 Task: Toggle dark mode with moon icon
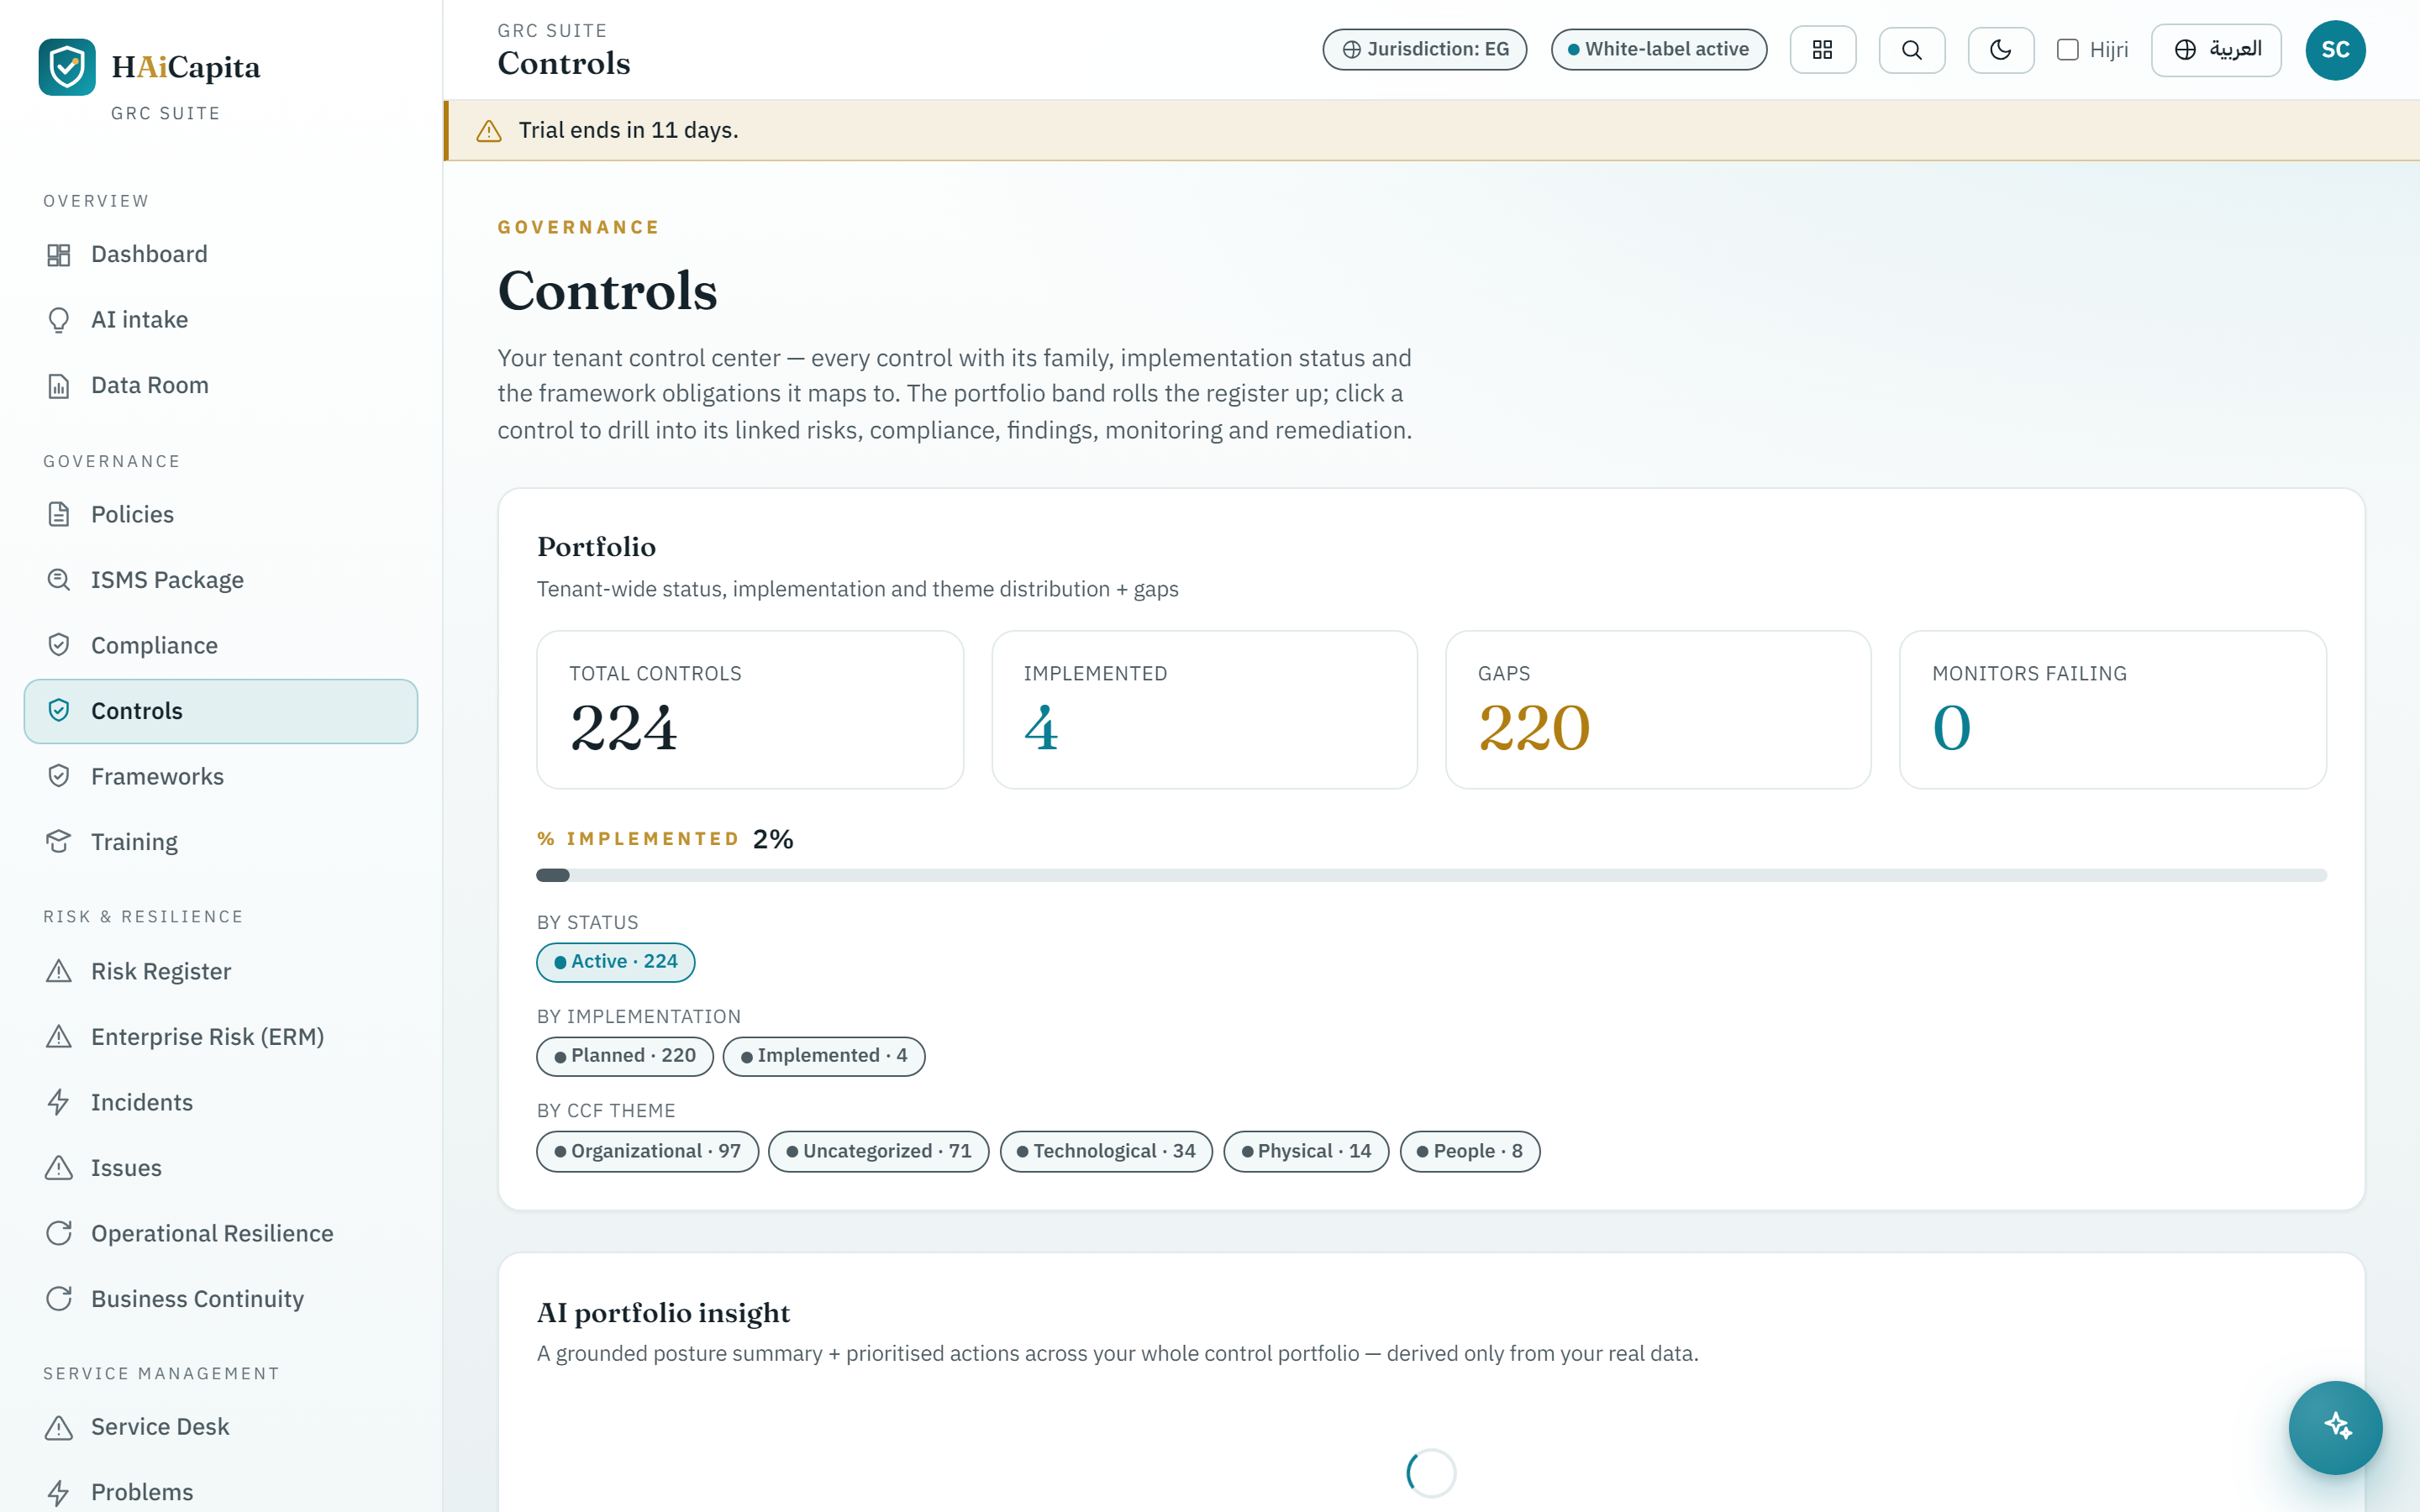[x=2000, y=50]
